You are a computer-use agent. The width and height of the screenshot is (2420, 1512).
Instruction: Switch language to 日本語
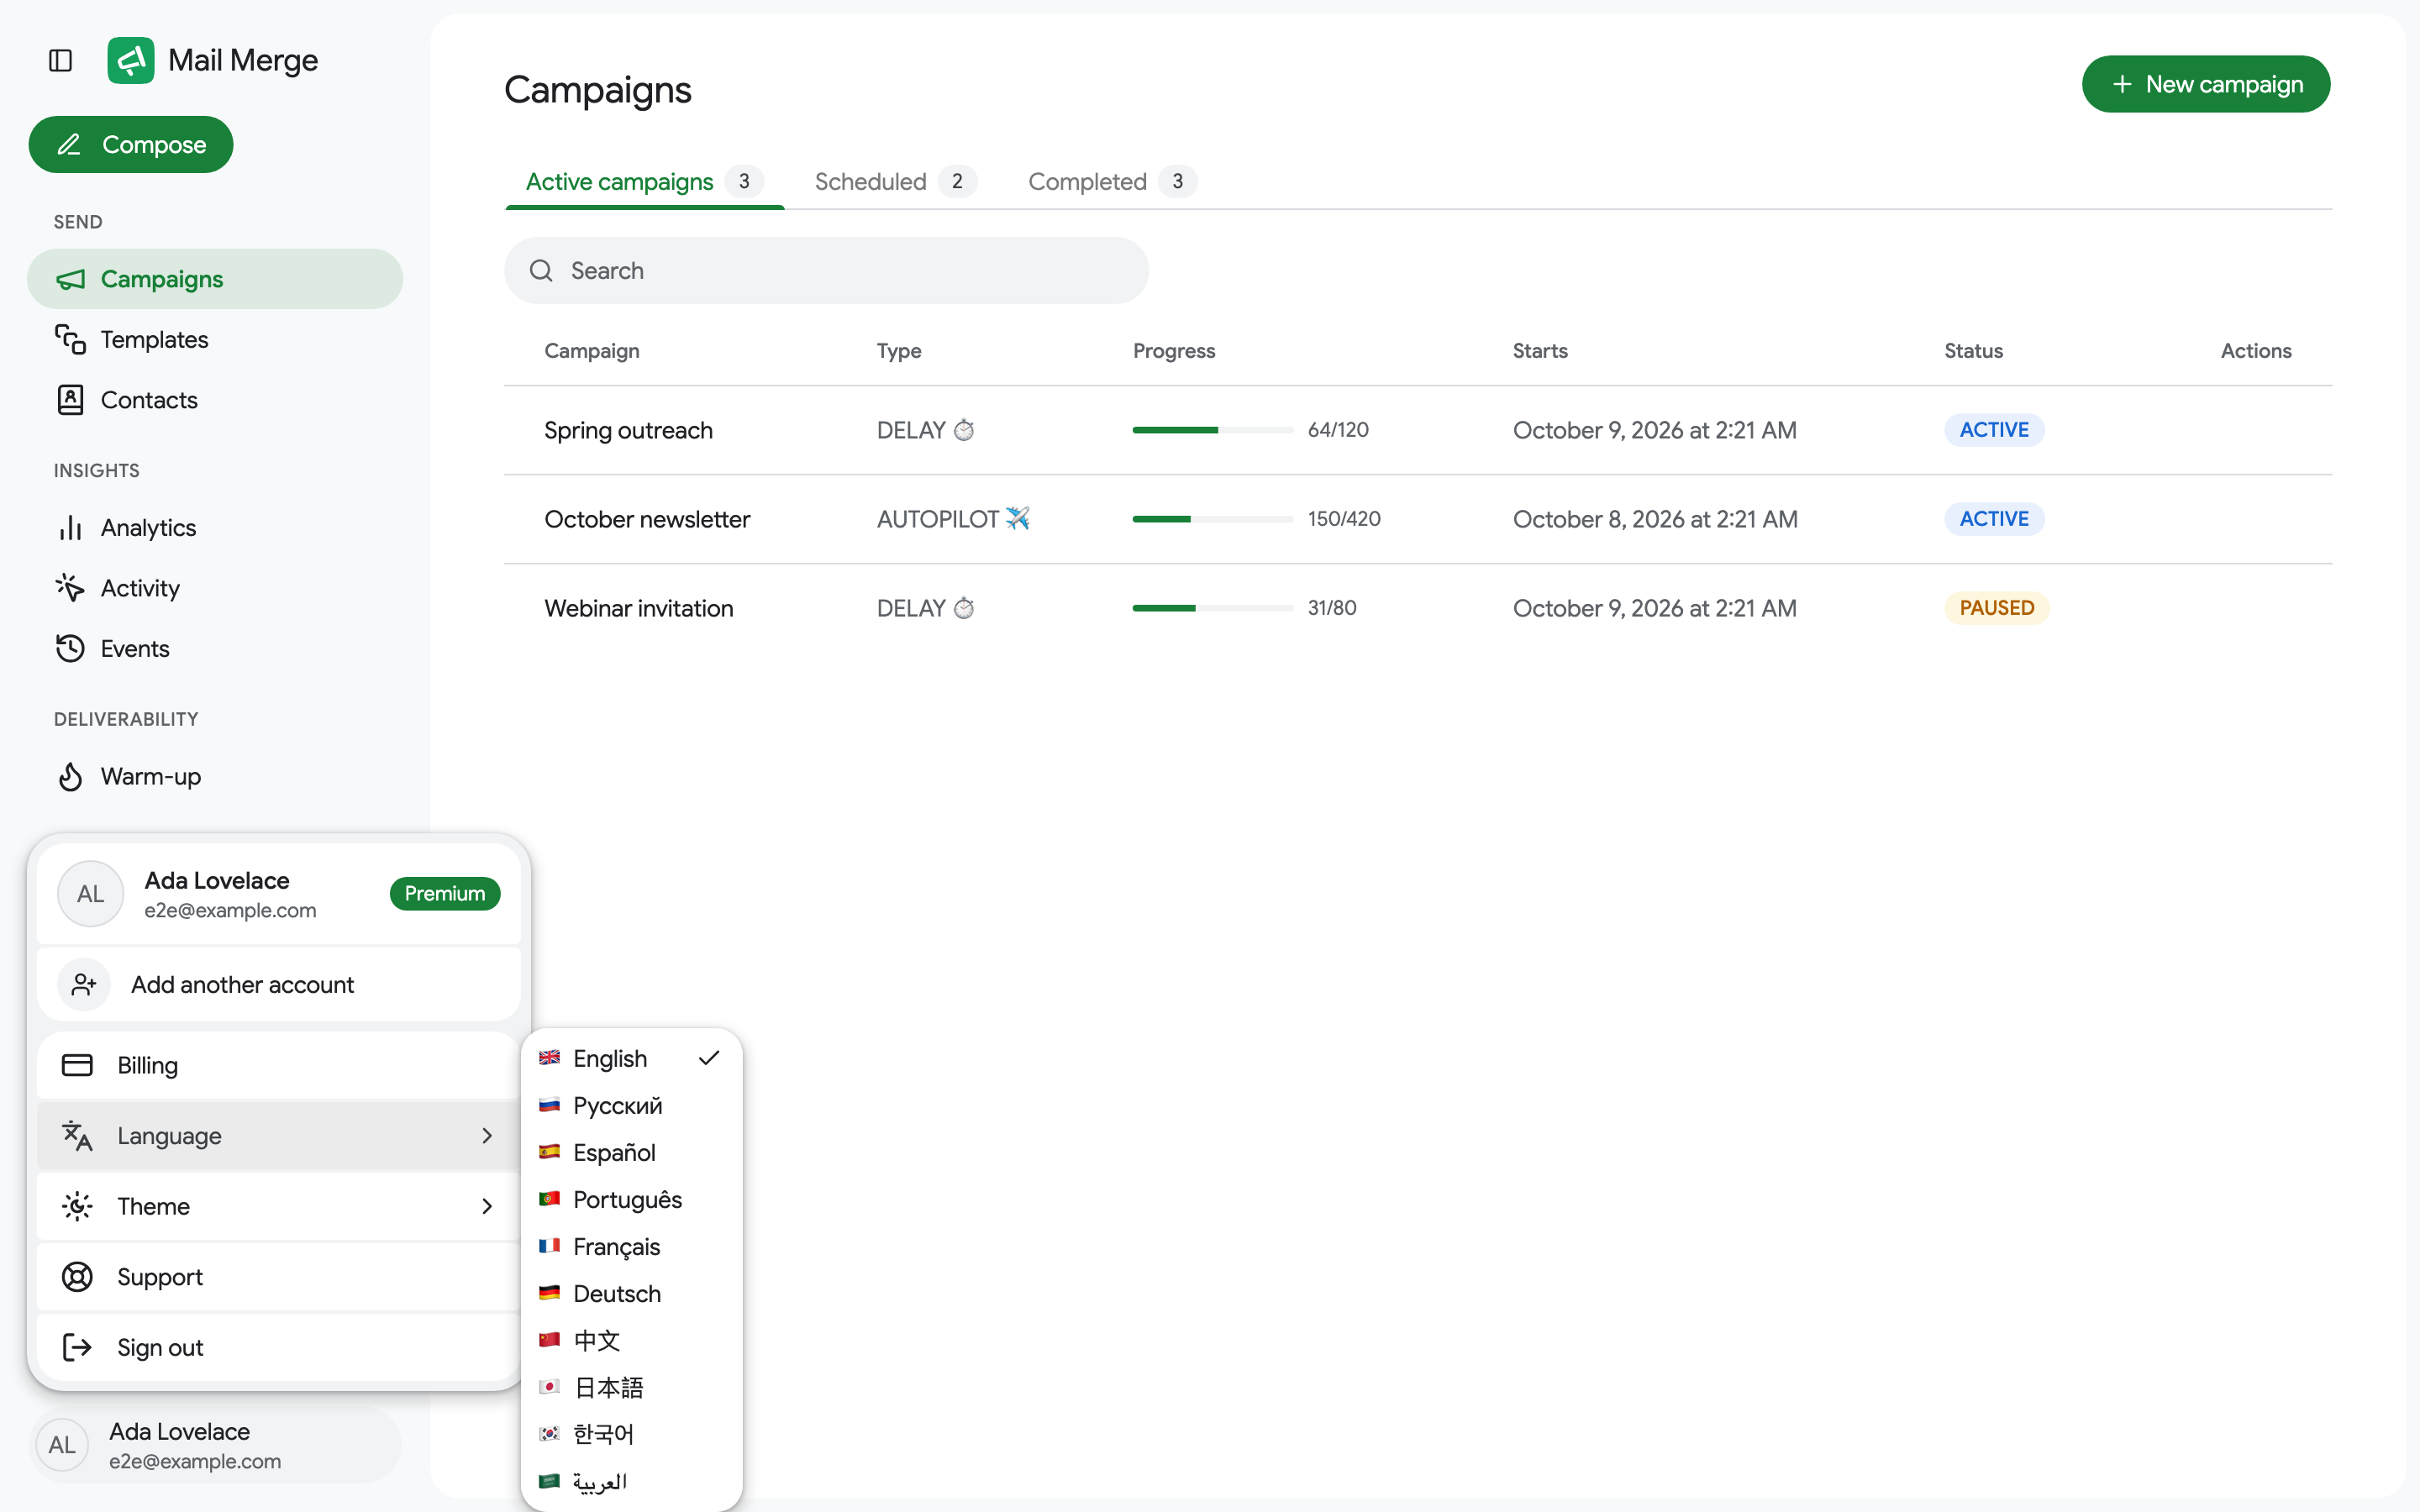coord(632,1387)
